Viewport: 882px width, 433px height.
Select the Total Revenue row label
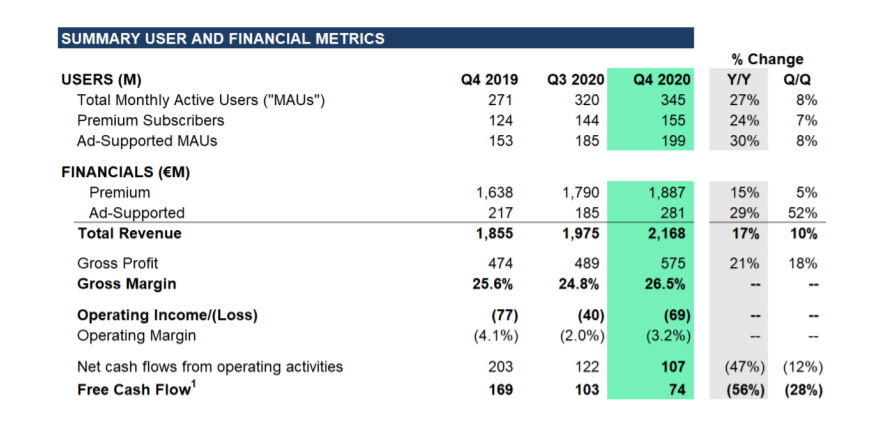(x=129, y=234)
